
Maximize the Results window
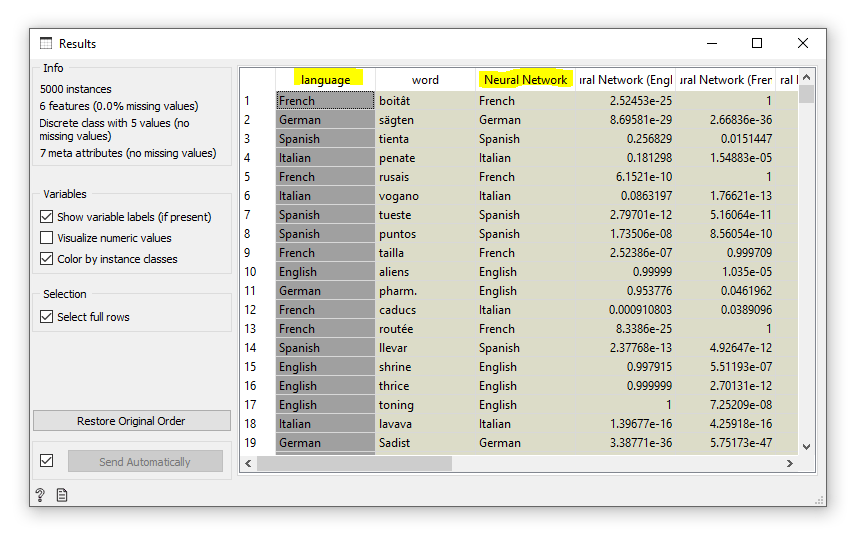click(757, 43)
